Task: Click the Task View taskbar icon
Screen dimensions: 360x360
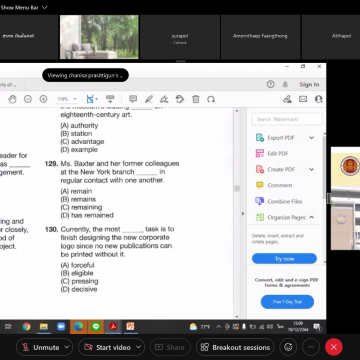Action: 8,327
